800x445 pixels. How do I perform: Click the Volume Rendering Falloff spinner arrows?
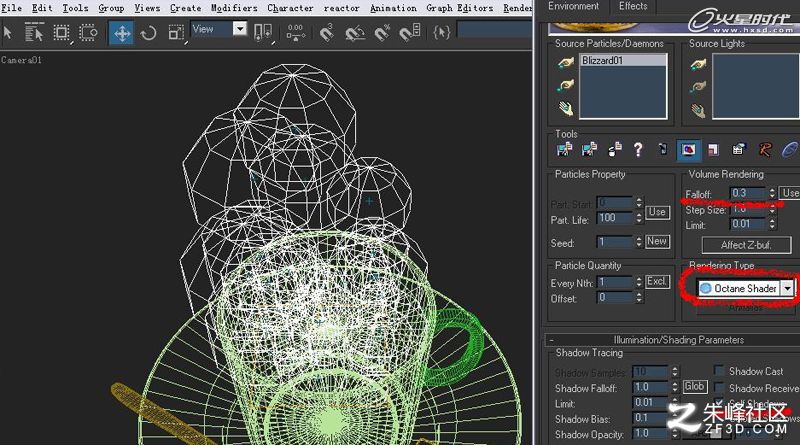tap(772, 193)
